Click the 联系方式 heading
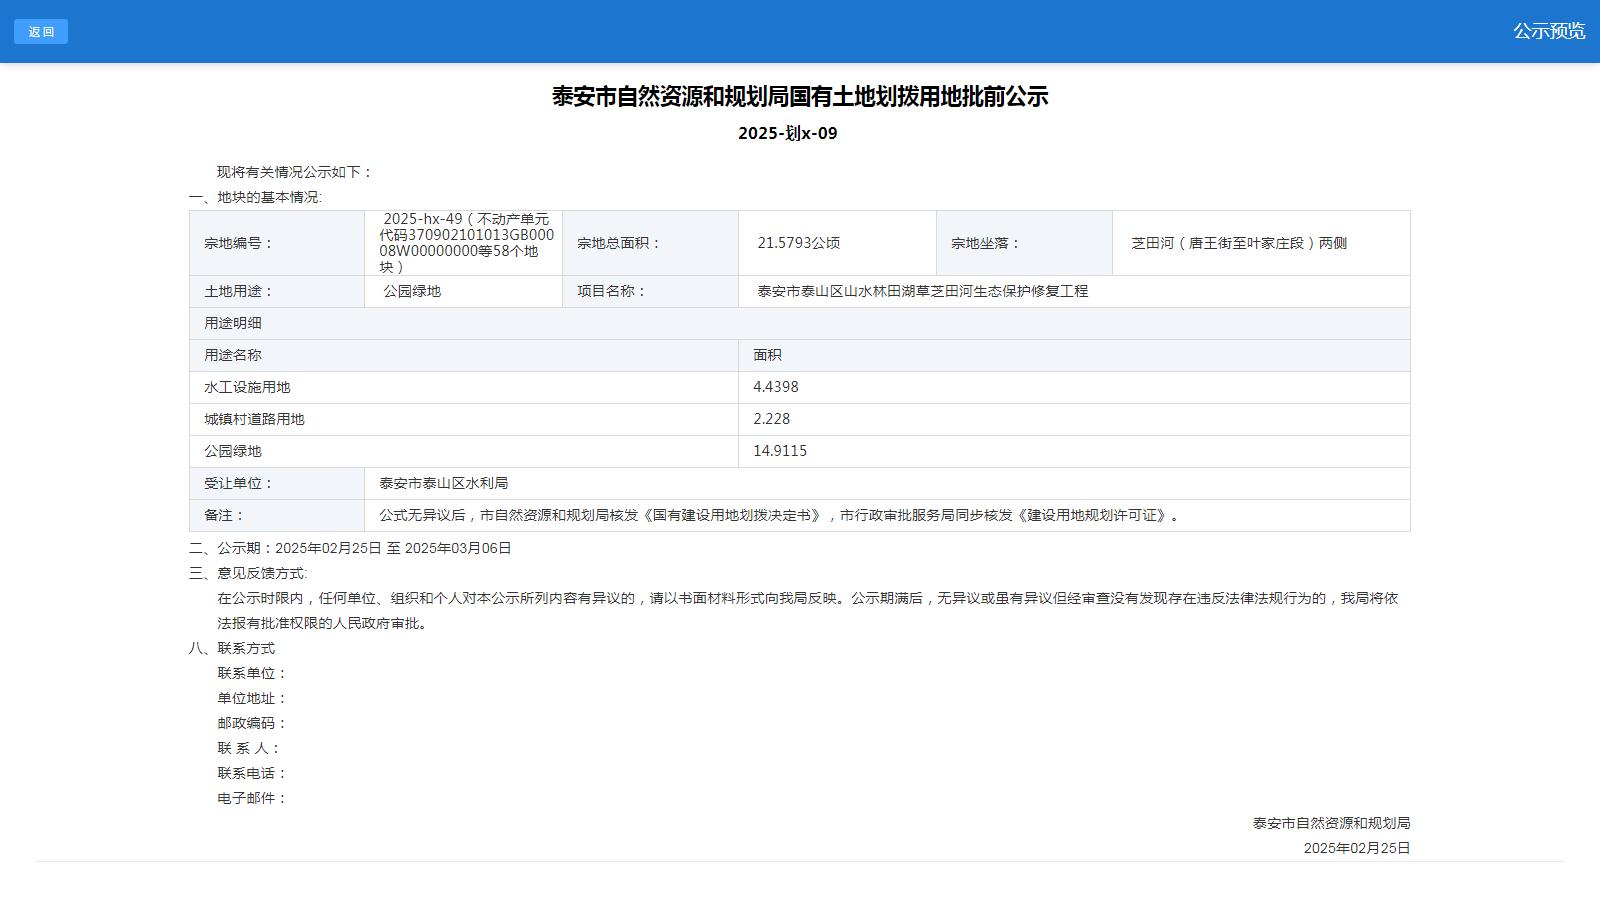The width and height of the screenshot is (1600, 899). (232, 648)
